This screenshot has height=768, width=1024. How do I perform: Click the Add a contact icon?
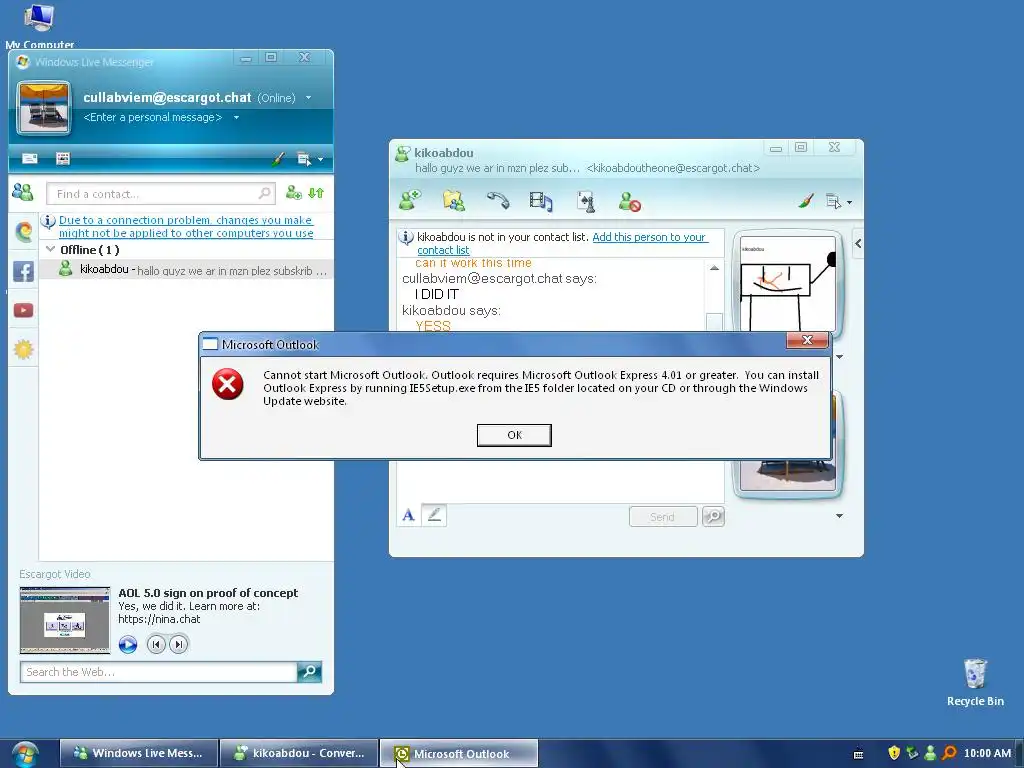coord(294,193)
